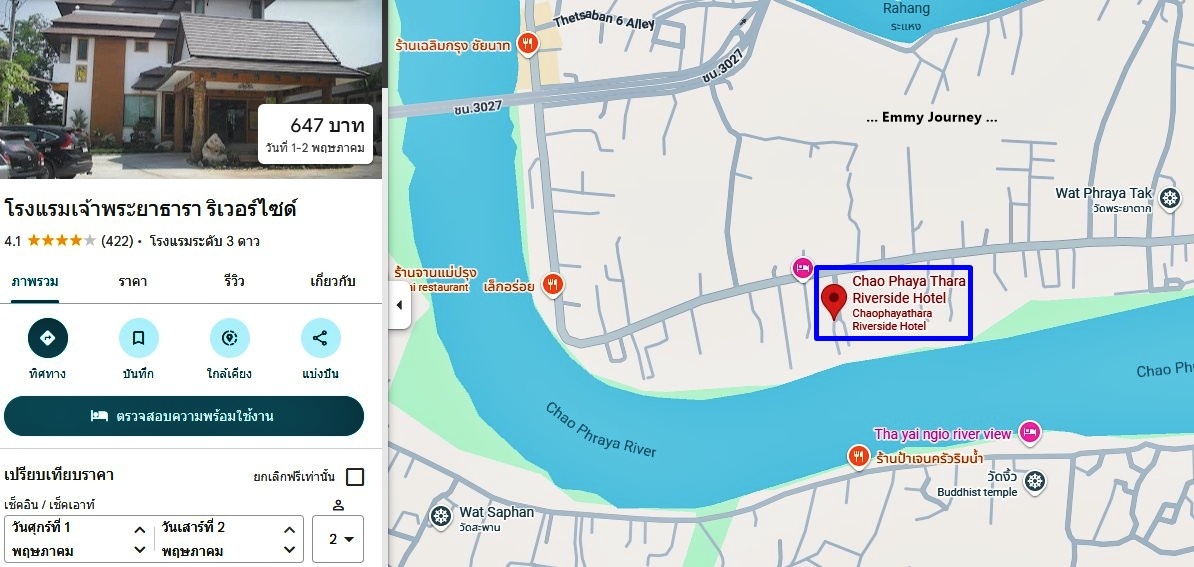Open the รีวิว (Reviews) tab
The height and width of the screenshot is (567, 1194).
[234, 281]
